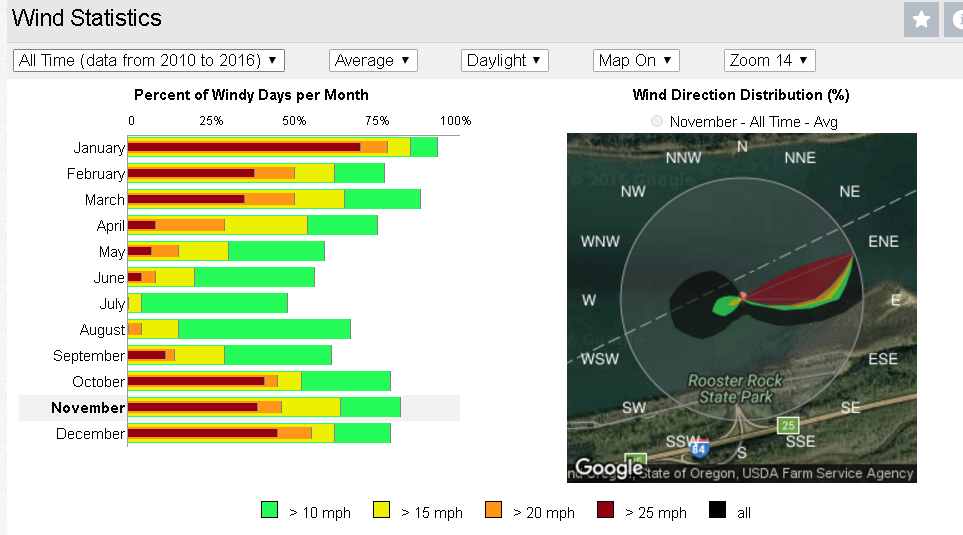Select the August row label

click(x=103, y=330)
